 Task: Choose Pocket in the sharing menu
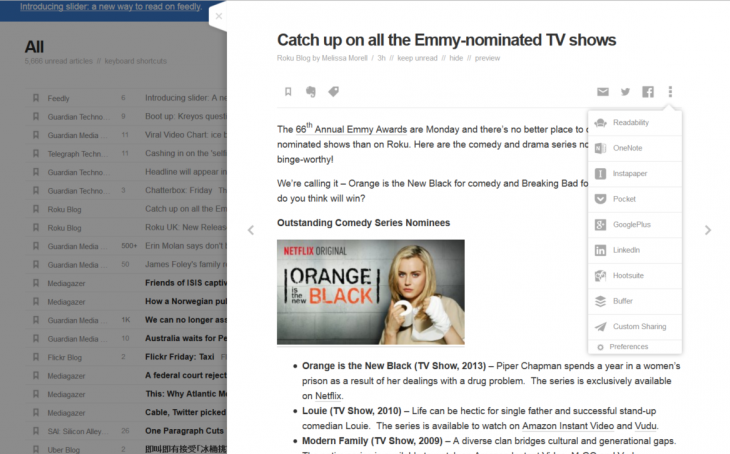point(624,199)
